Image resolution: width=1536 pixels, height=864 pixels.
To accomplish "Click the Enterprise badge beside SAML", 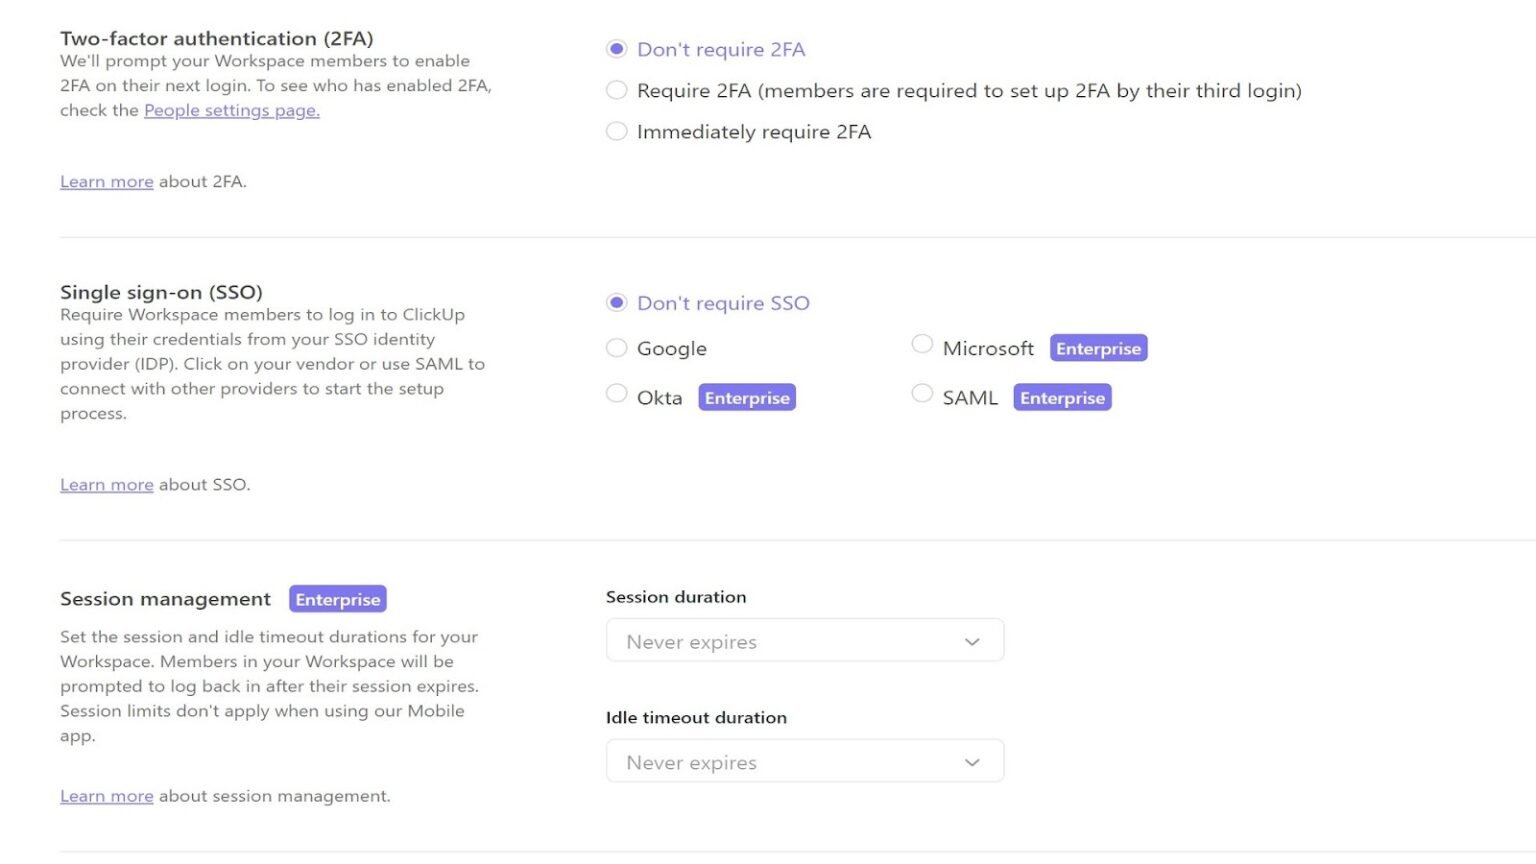I will click(1062, 397).
